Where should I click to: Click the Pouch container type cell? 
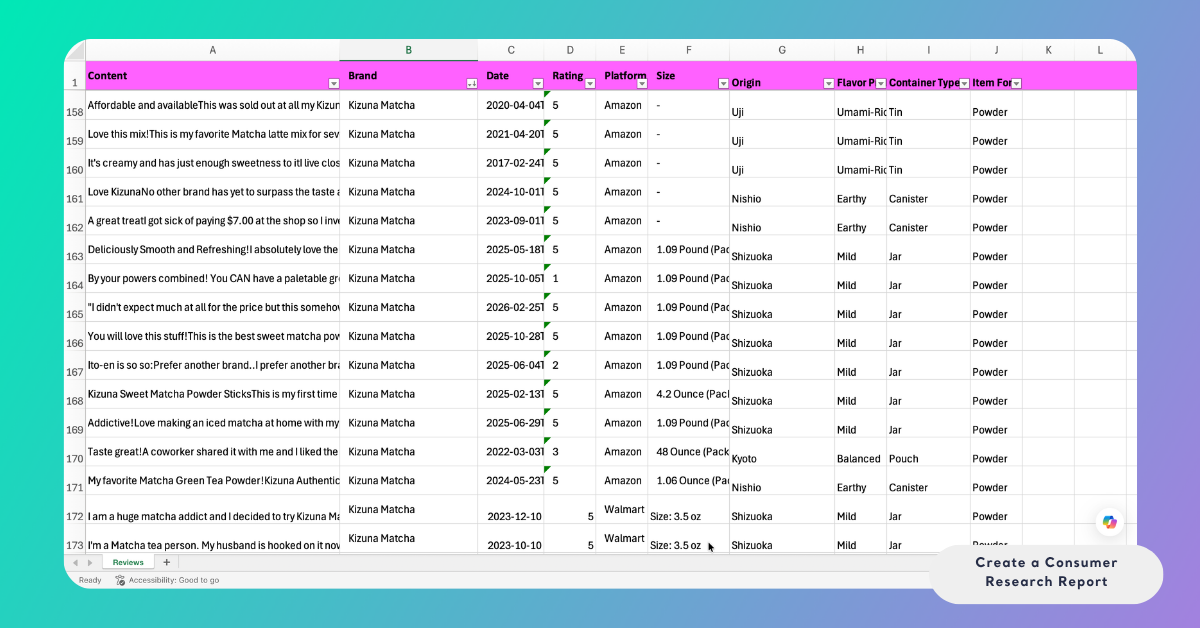click(x=928, y=452)
